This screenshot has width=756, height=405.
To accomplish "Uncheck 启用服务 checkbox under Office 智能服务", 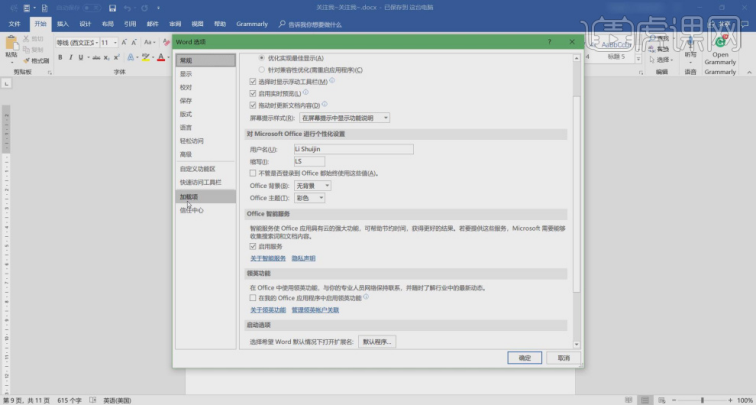I will point(253,246).
